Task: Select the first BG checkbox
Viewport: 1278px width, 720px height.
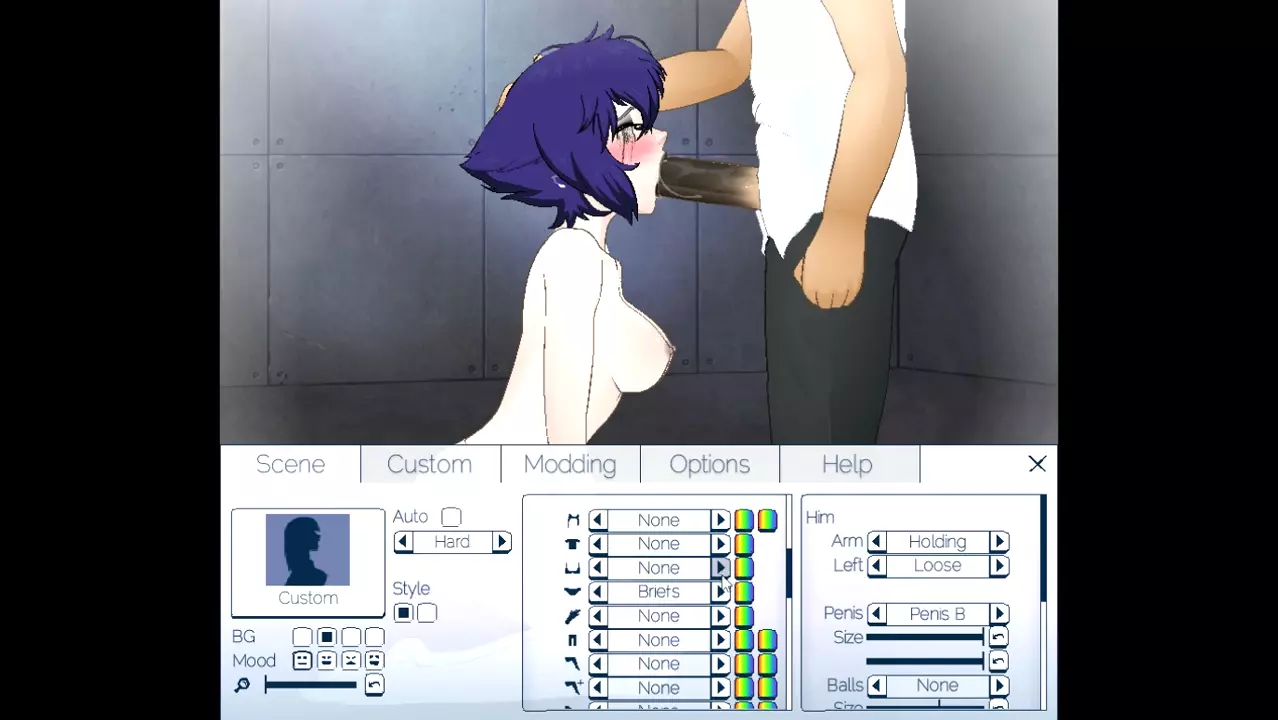Action: tap(302, 637)
